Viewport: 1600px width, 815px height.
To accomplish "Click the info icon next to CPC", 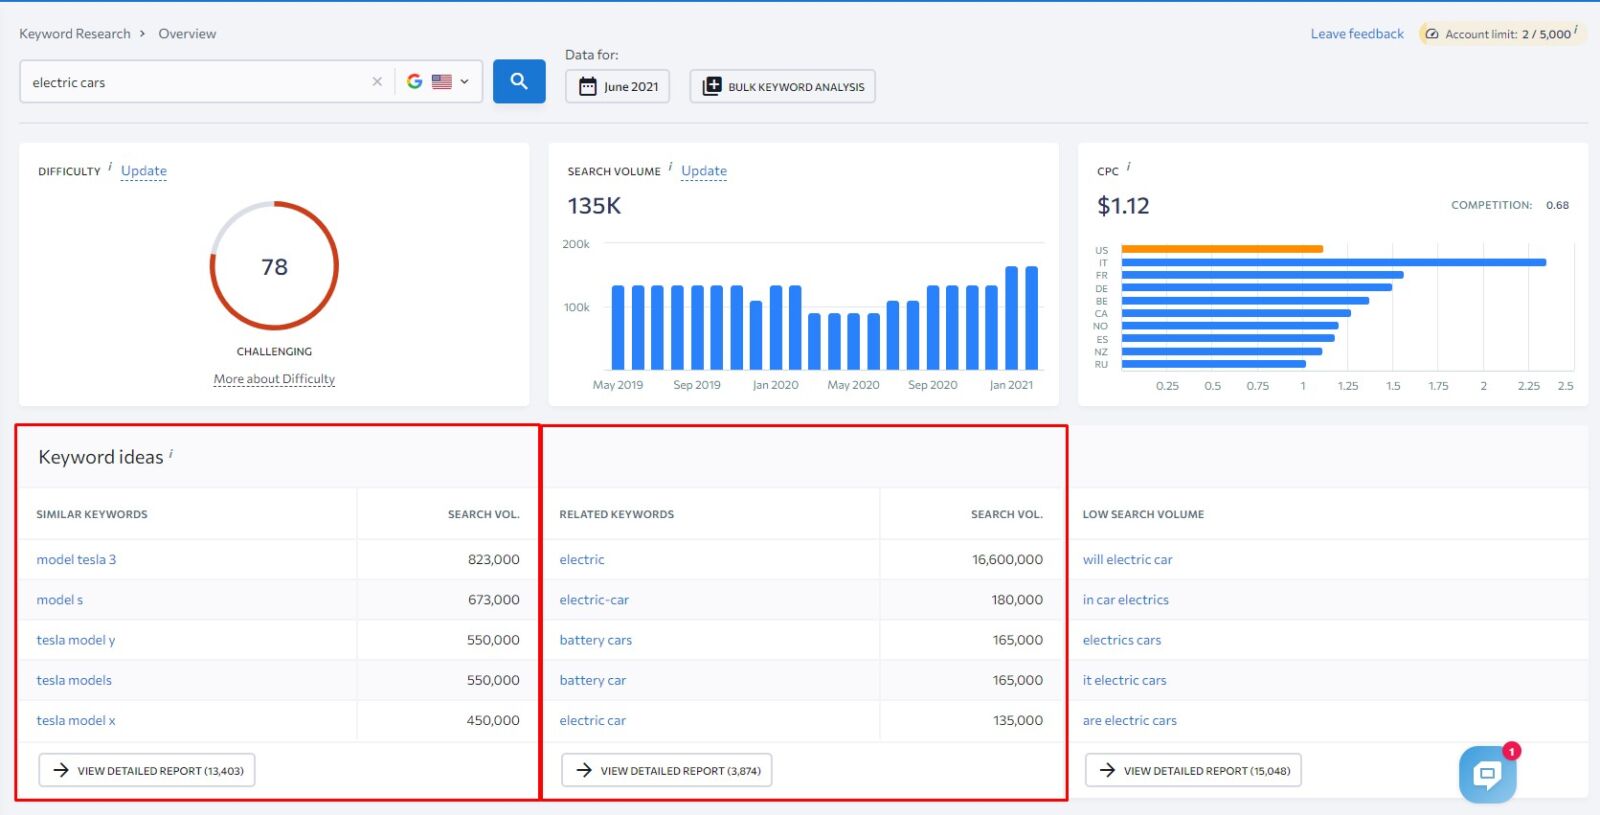I will click(1128, 167).
